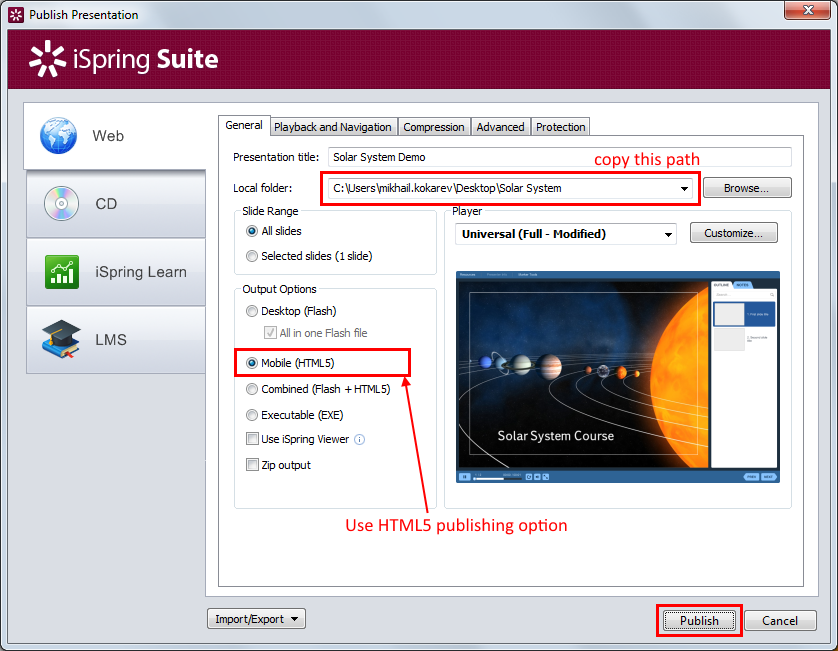838x651 pixels.
Task: Select the All slides radio button
Action: 252,231
